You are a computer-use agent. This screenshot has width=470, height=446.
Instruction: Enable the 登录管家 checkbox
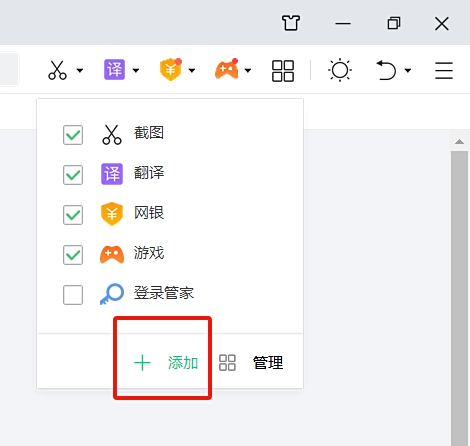pos(73,295)
